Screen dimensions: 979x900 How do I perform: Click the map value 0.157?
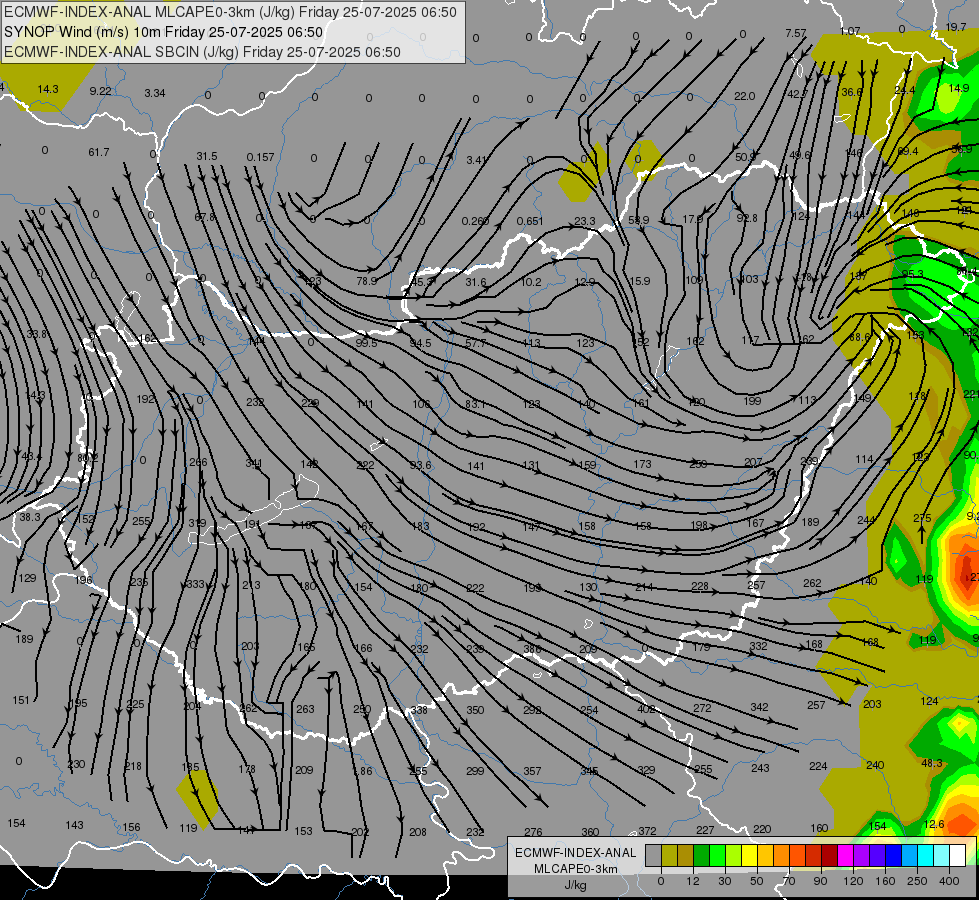point(260,157)
